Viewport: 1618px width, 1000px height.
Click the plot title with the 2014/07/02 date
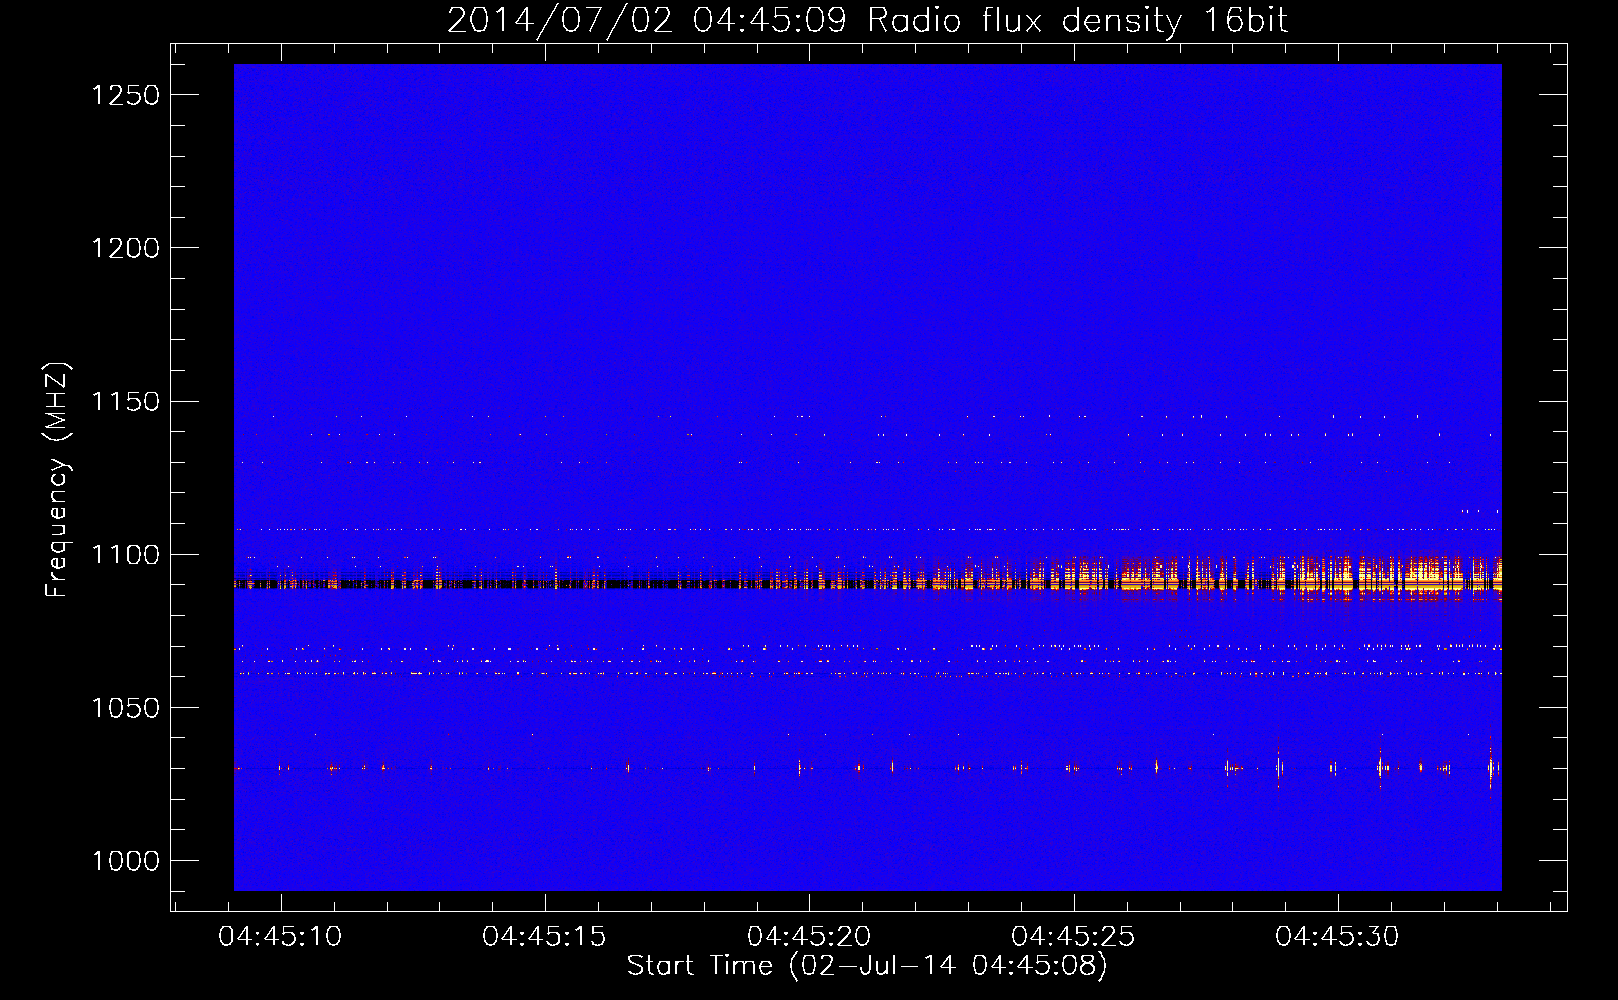pyautogui.click(x=867, y=21)
